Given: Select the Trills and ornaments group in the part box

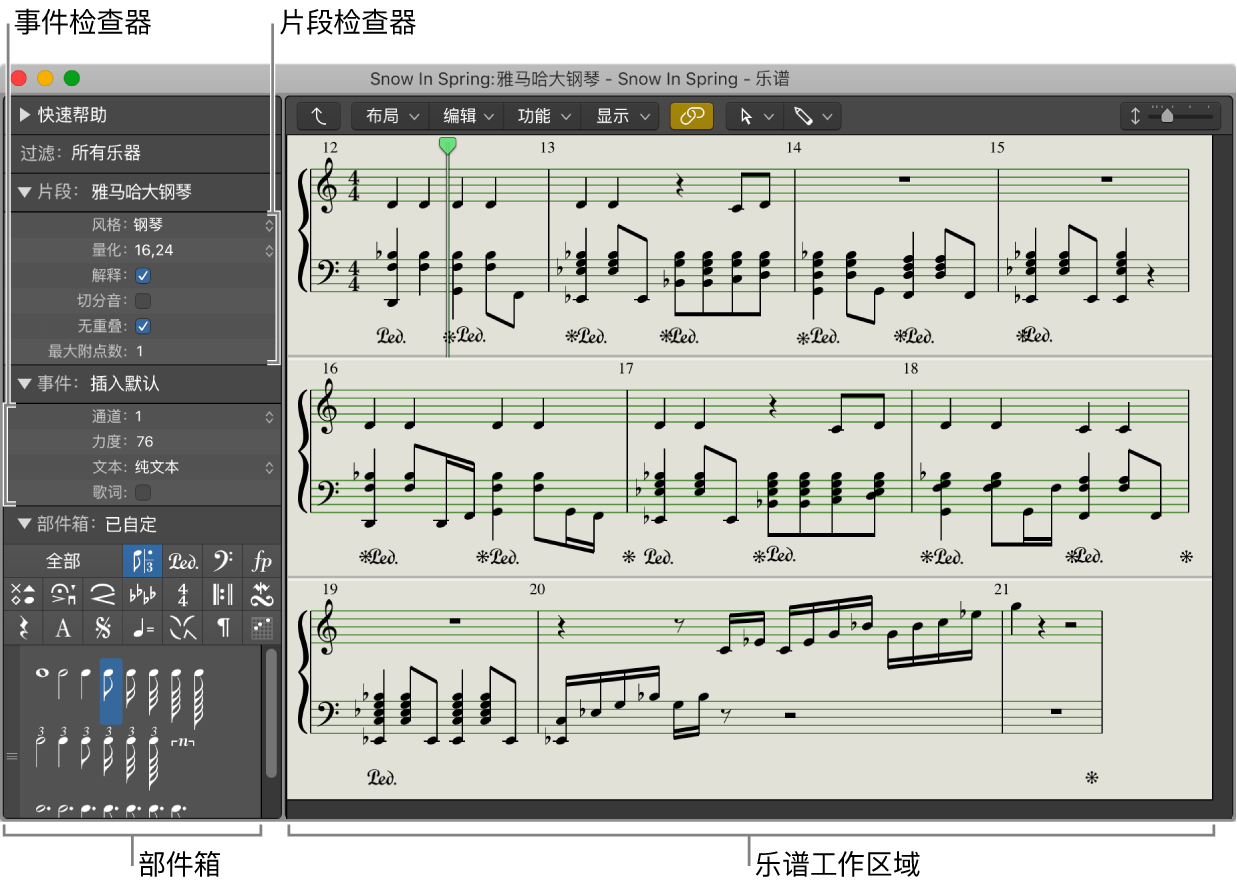Looking at the screenshot, I should click(262, 595).
